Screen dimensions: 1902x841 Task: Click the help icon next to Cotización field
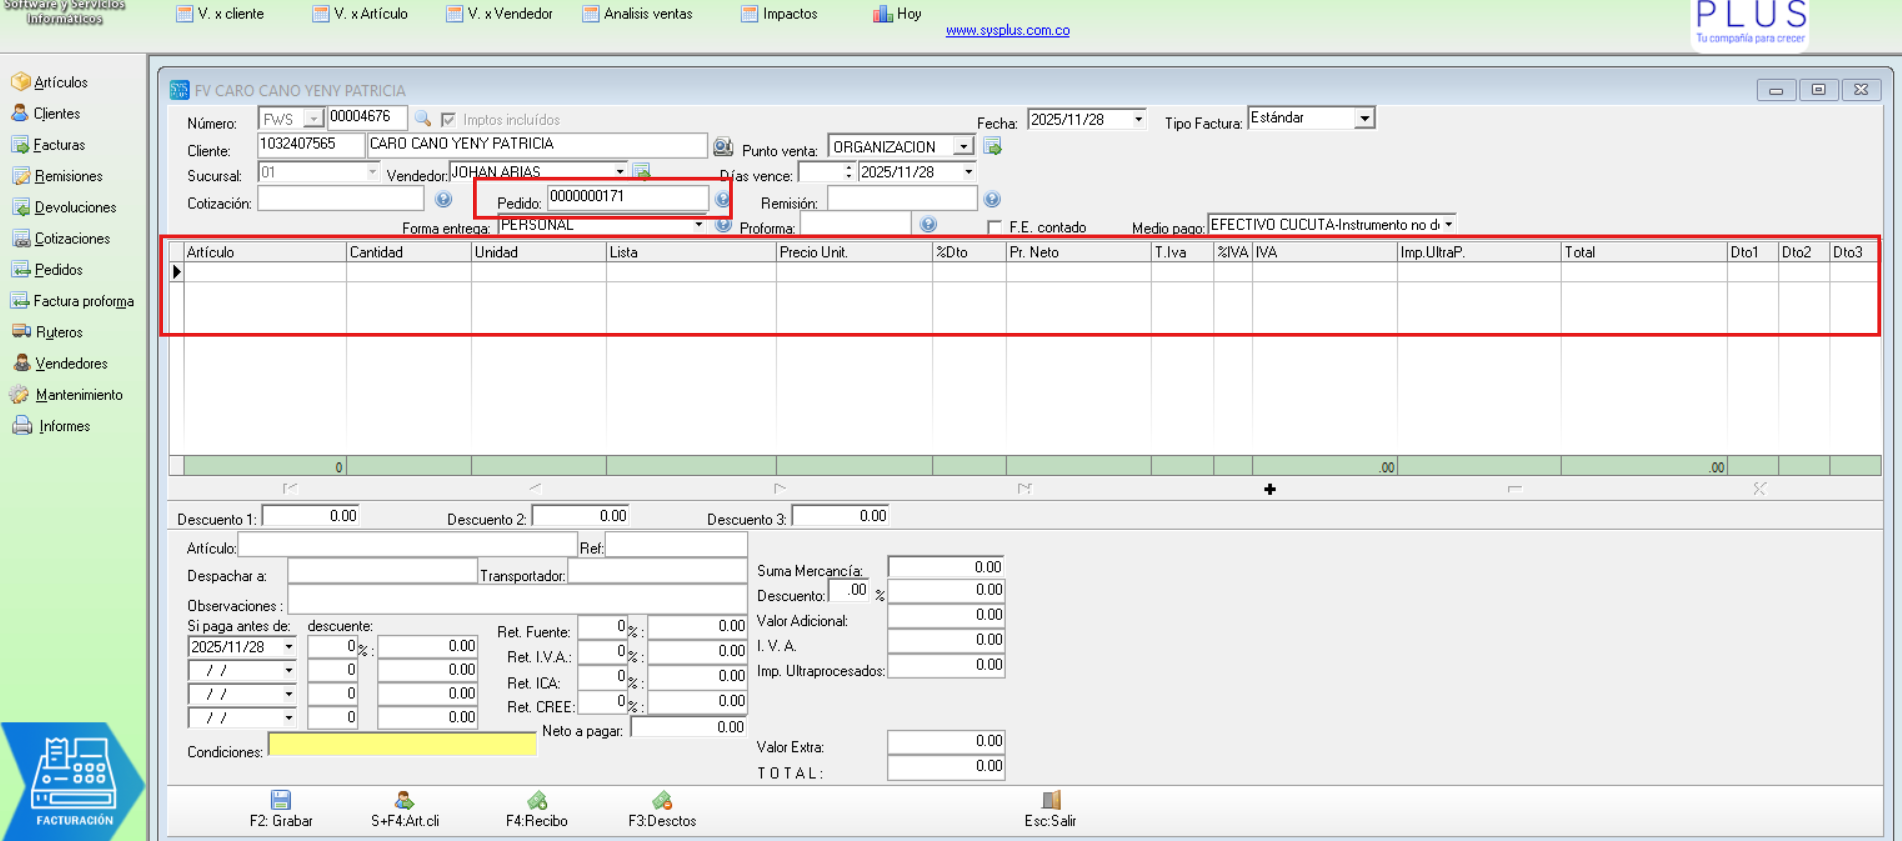click(x=444, y=200)
